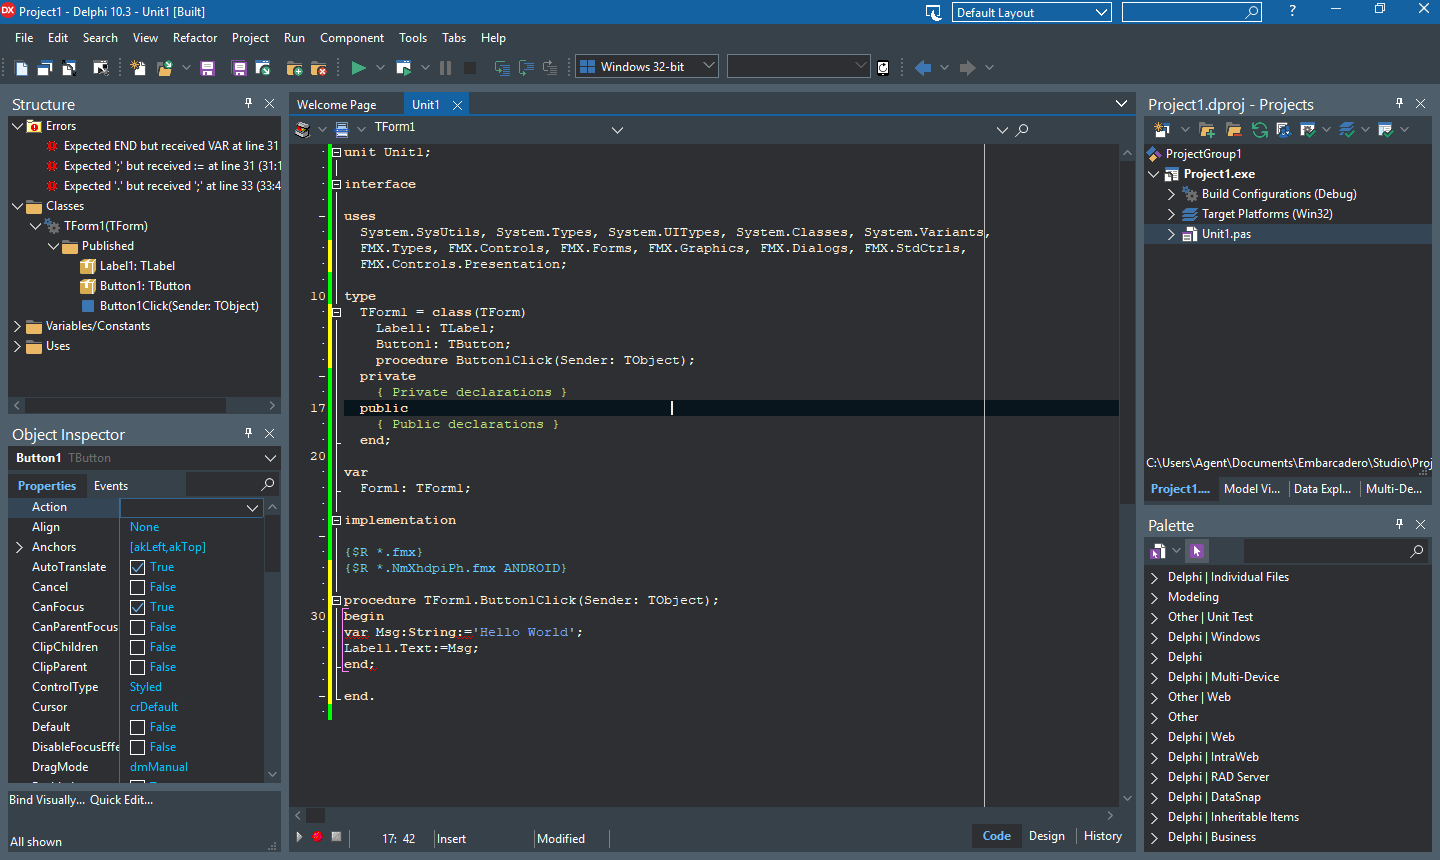The image size is (1440, 860).
Task: Click the purple Save icon
Action: pyautogui.click(x=207, y=68)
